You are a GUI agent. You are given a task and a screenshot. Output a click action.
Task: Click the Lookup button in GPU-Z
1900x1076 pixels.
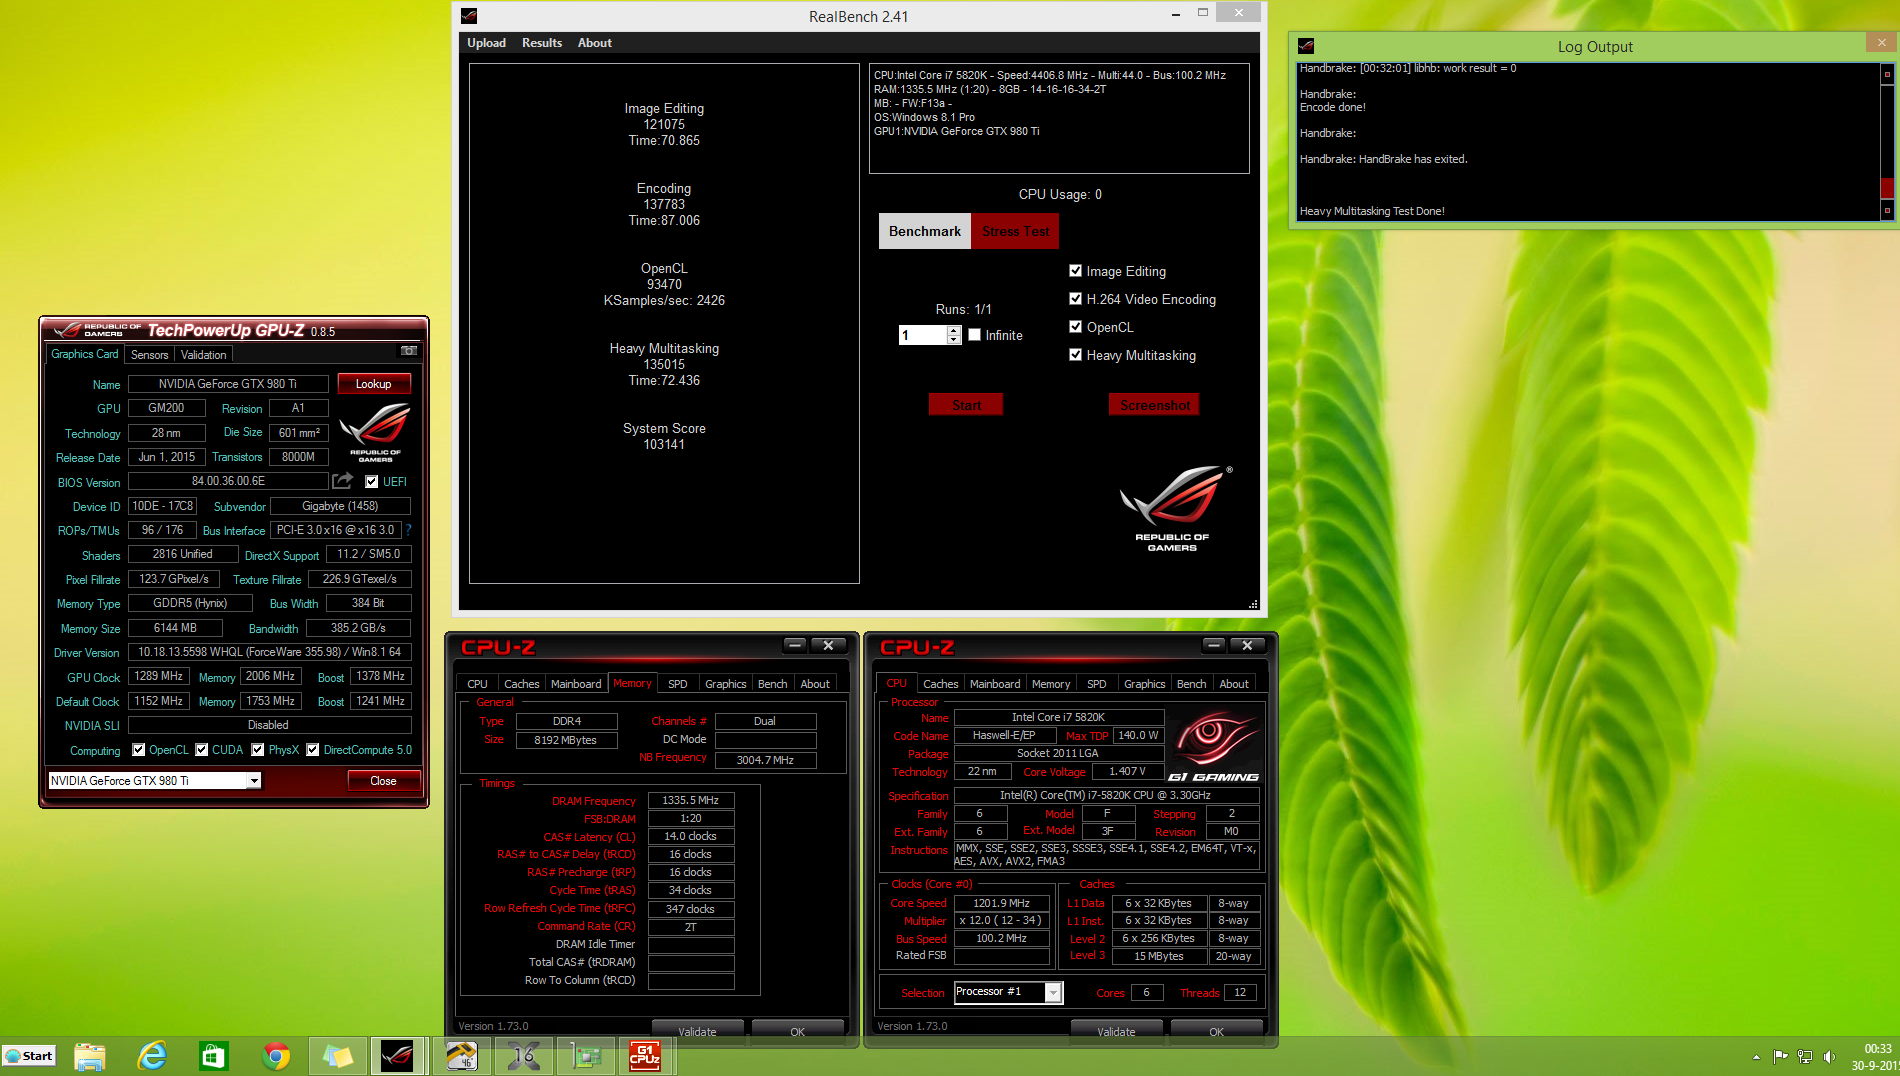pyautogui.click(x=374, y=384)
